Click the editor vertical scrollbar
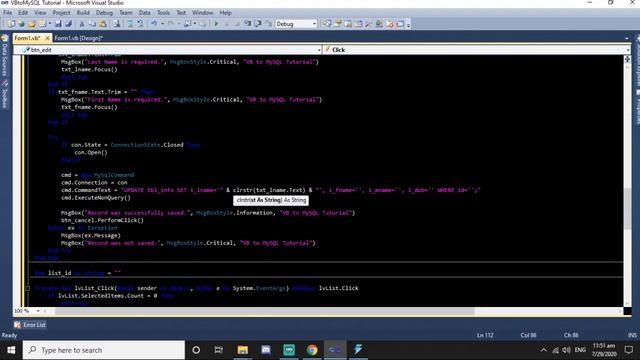The width and height of the screenshot is (640, 360). (x=627, y=208)
